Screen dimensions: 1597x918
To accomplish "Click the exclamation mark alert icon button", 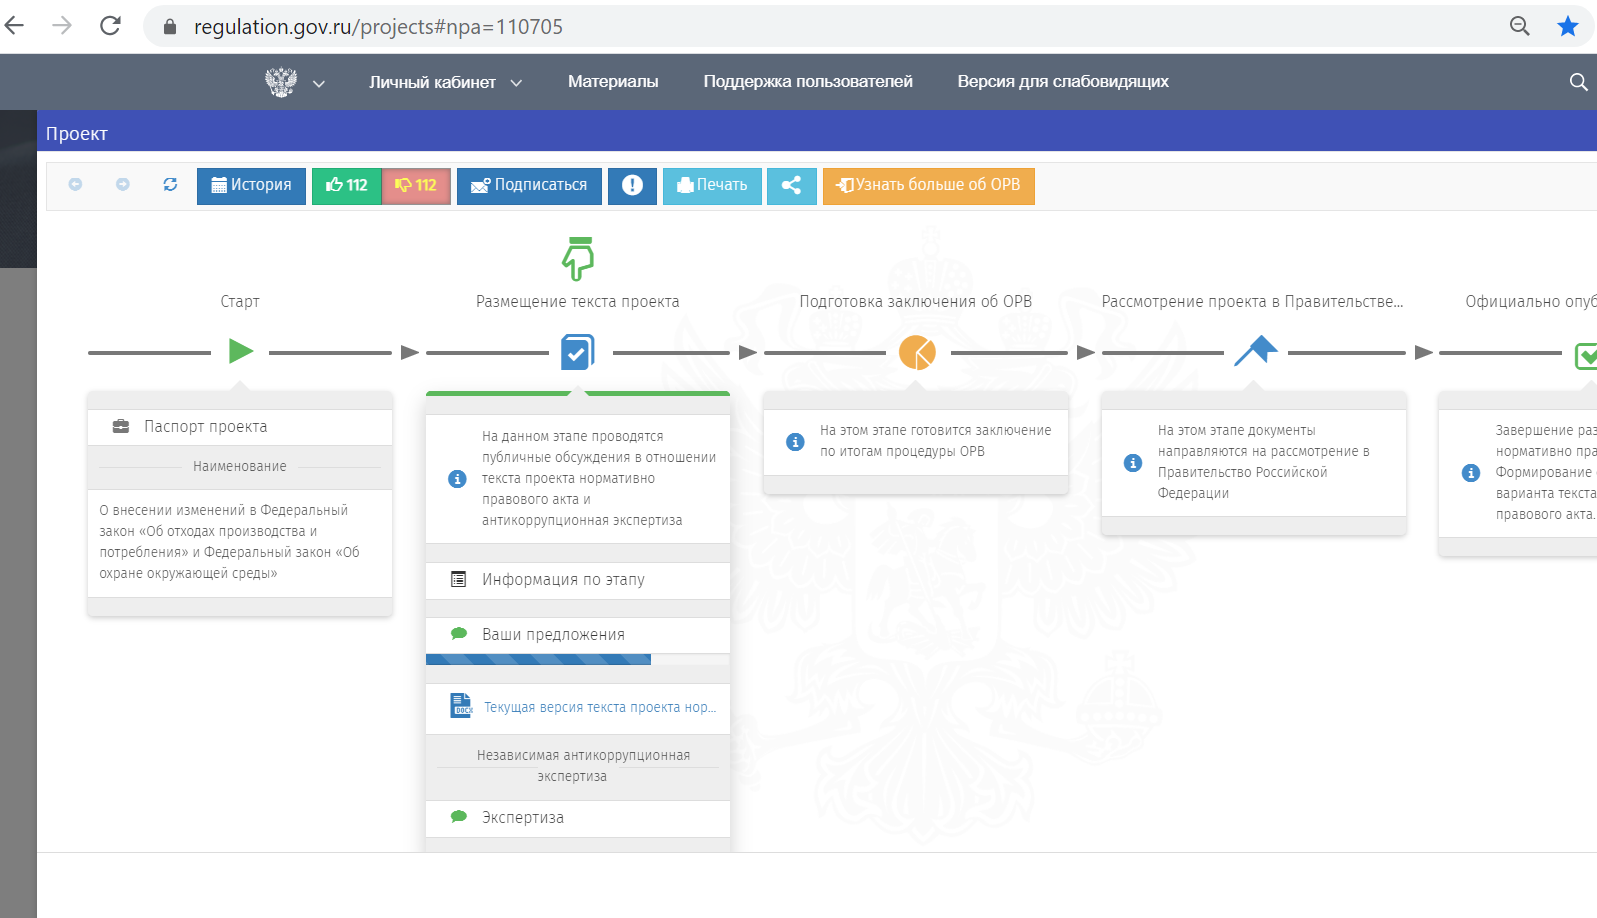I will 632,186.
